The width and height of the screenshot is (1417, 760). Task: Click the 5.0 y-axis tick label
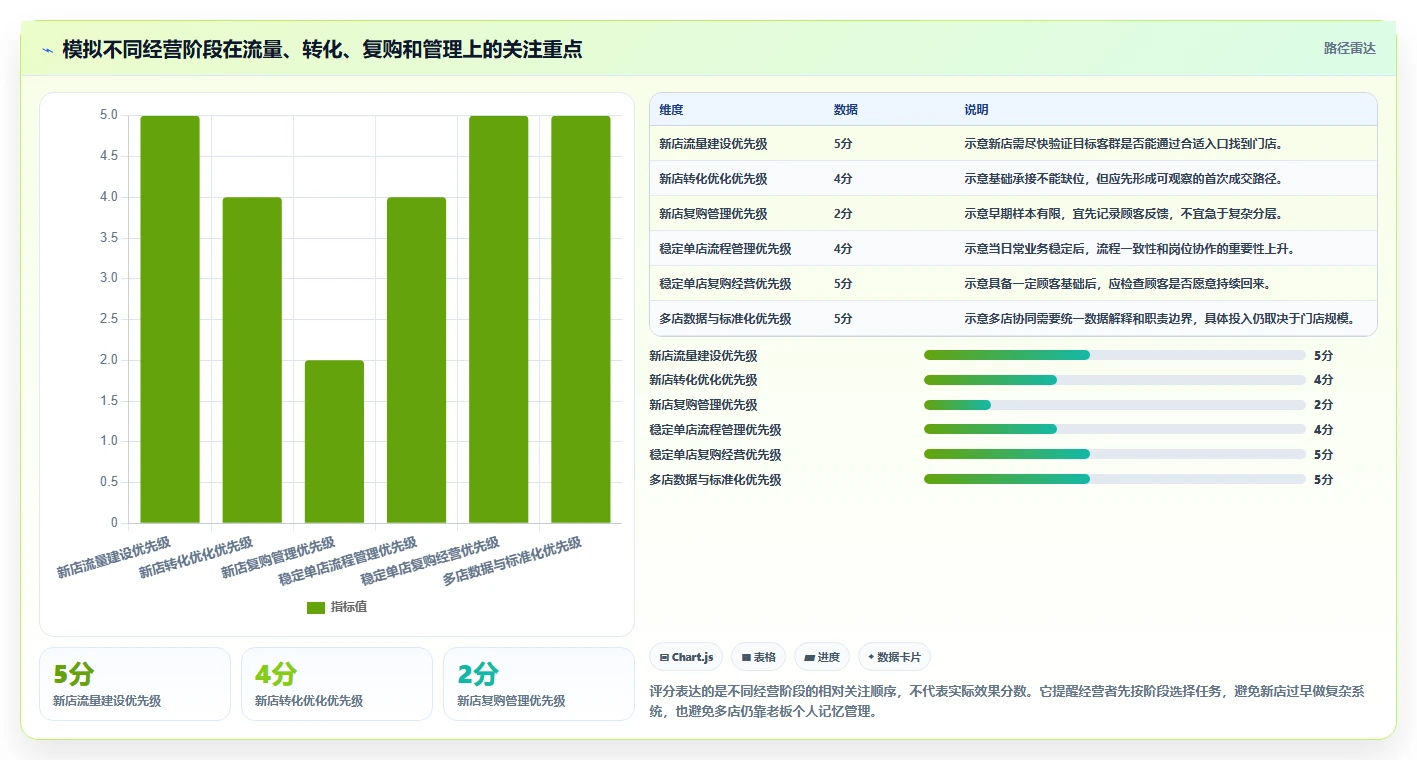[108, 116]
